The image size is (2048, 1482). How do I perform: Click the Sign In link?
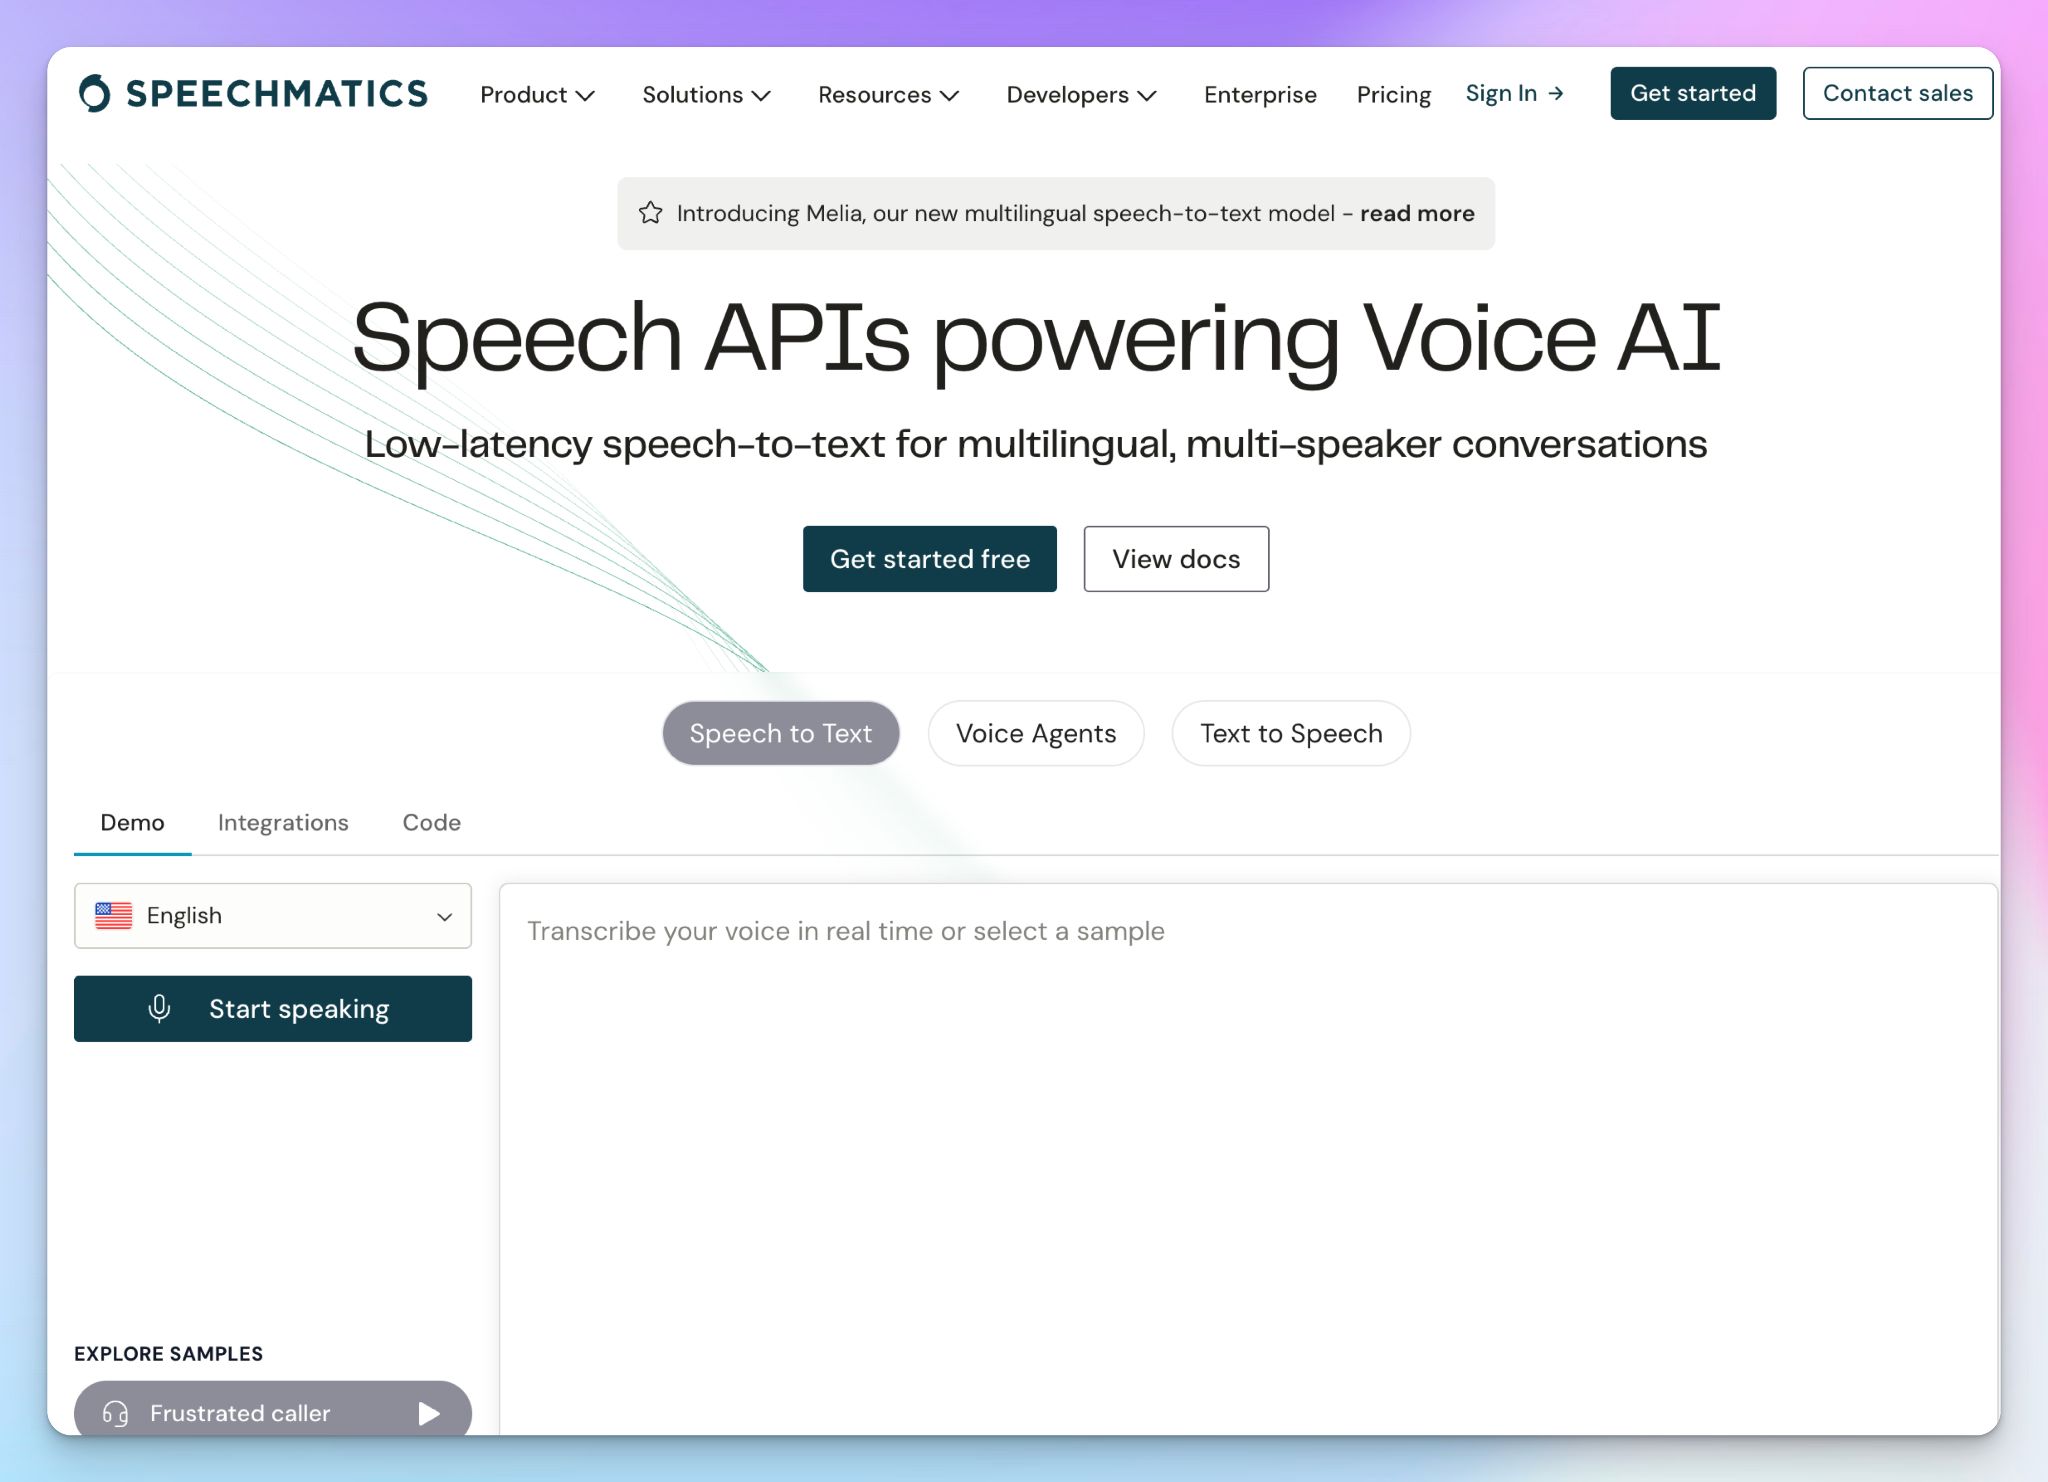click(1501, 93)
